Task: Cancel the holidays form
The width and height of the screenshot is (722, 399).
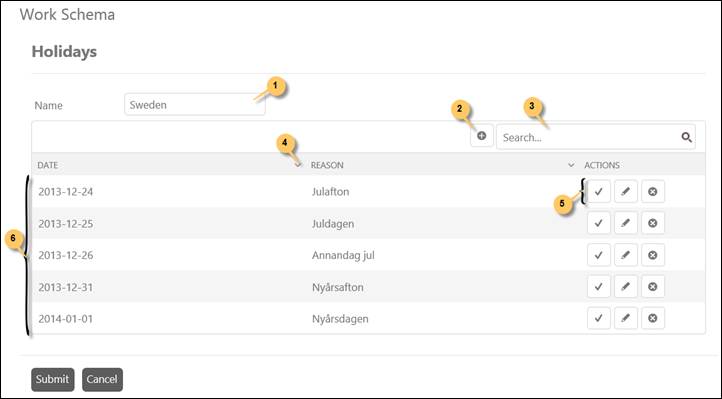Action: click(102, 379)
